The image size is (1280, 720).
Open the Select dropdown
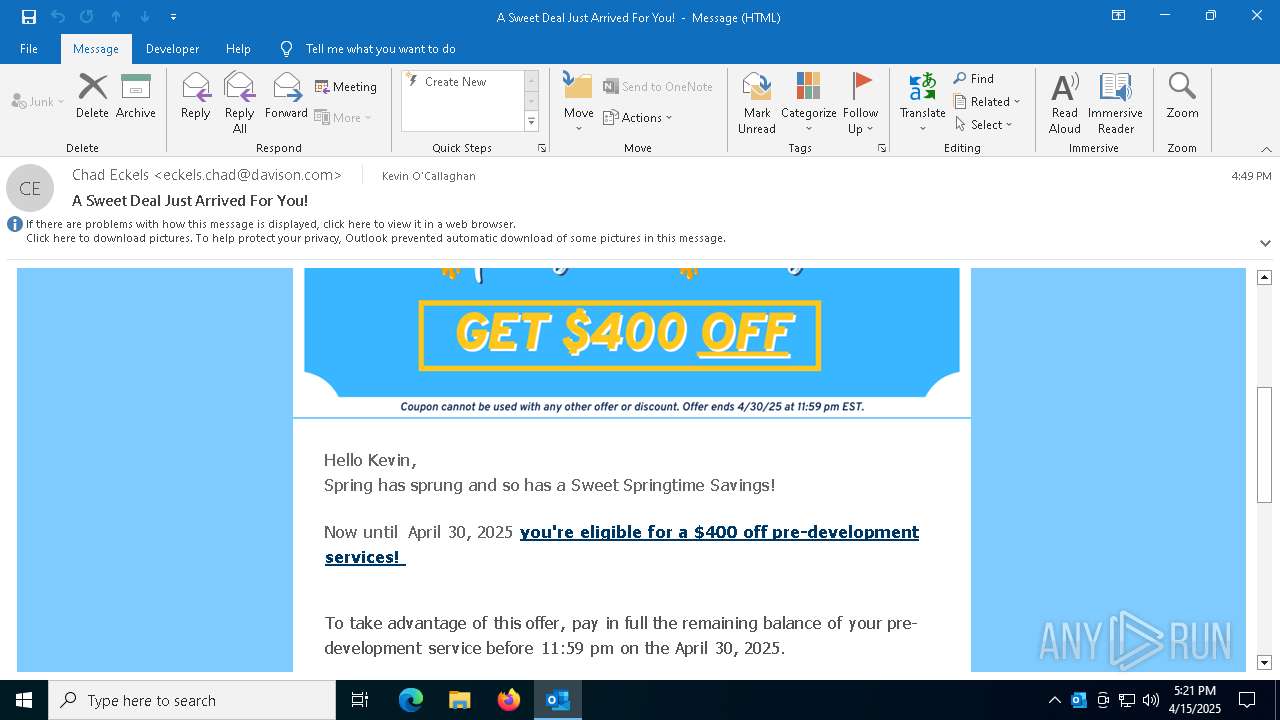coord(984,125)
